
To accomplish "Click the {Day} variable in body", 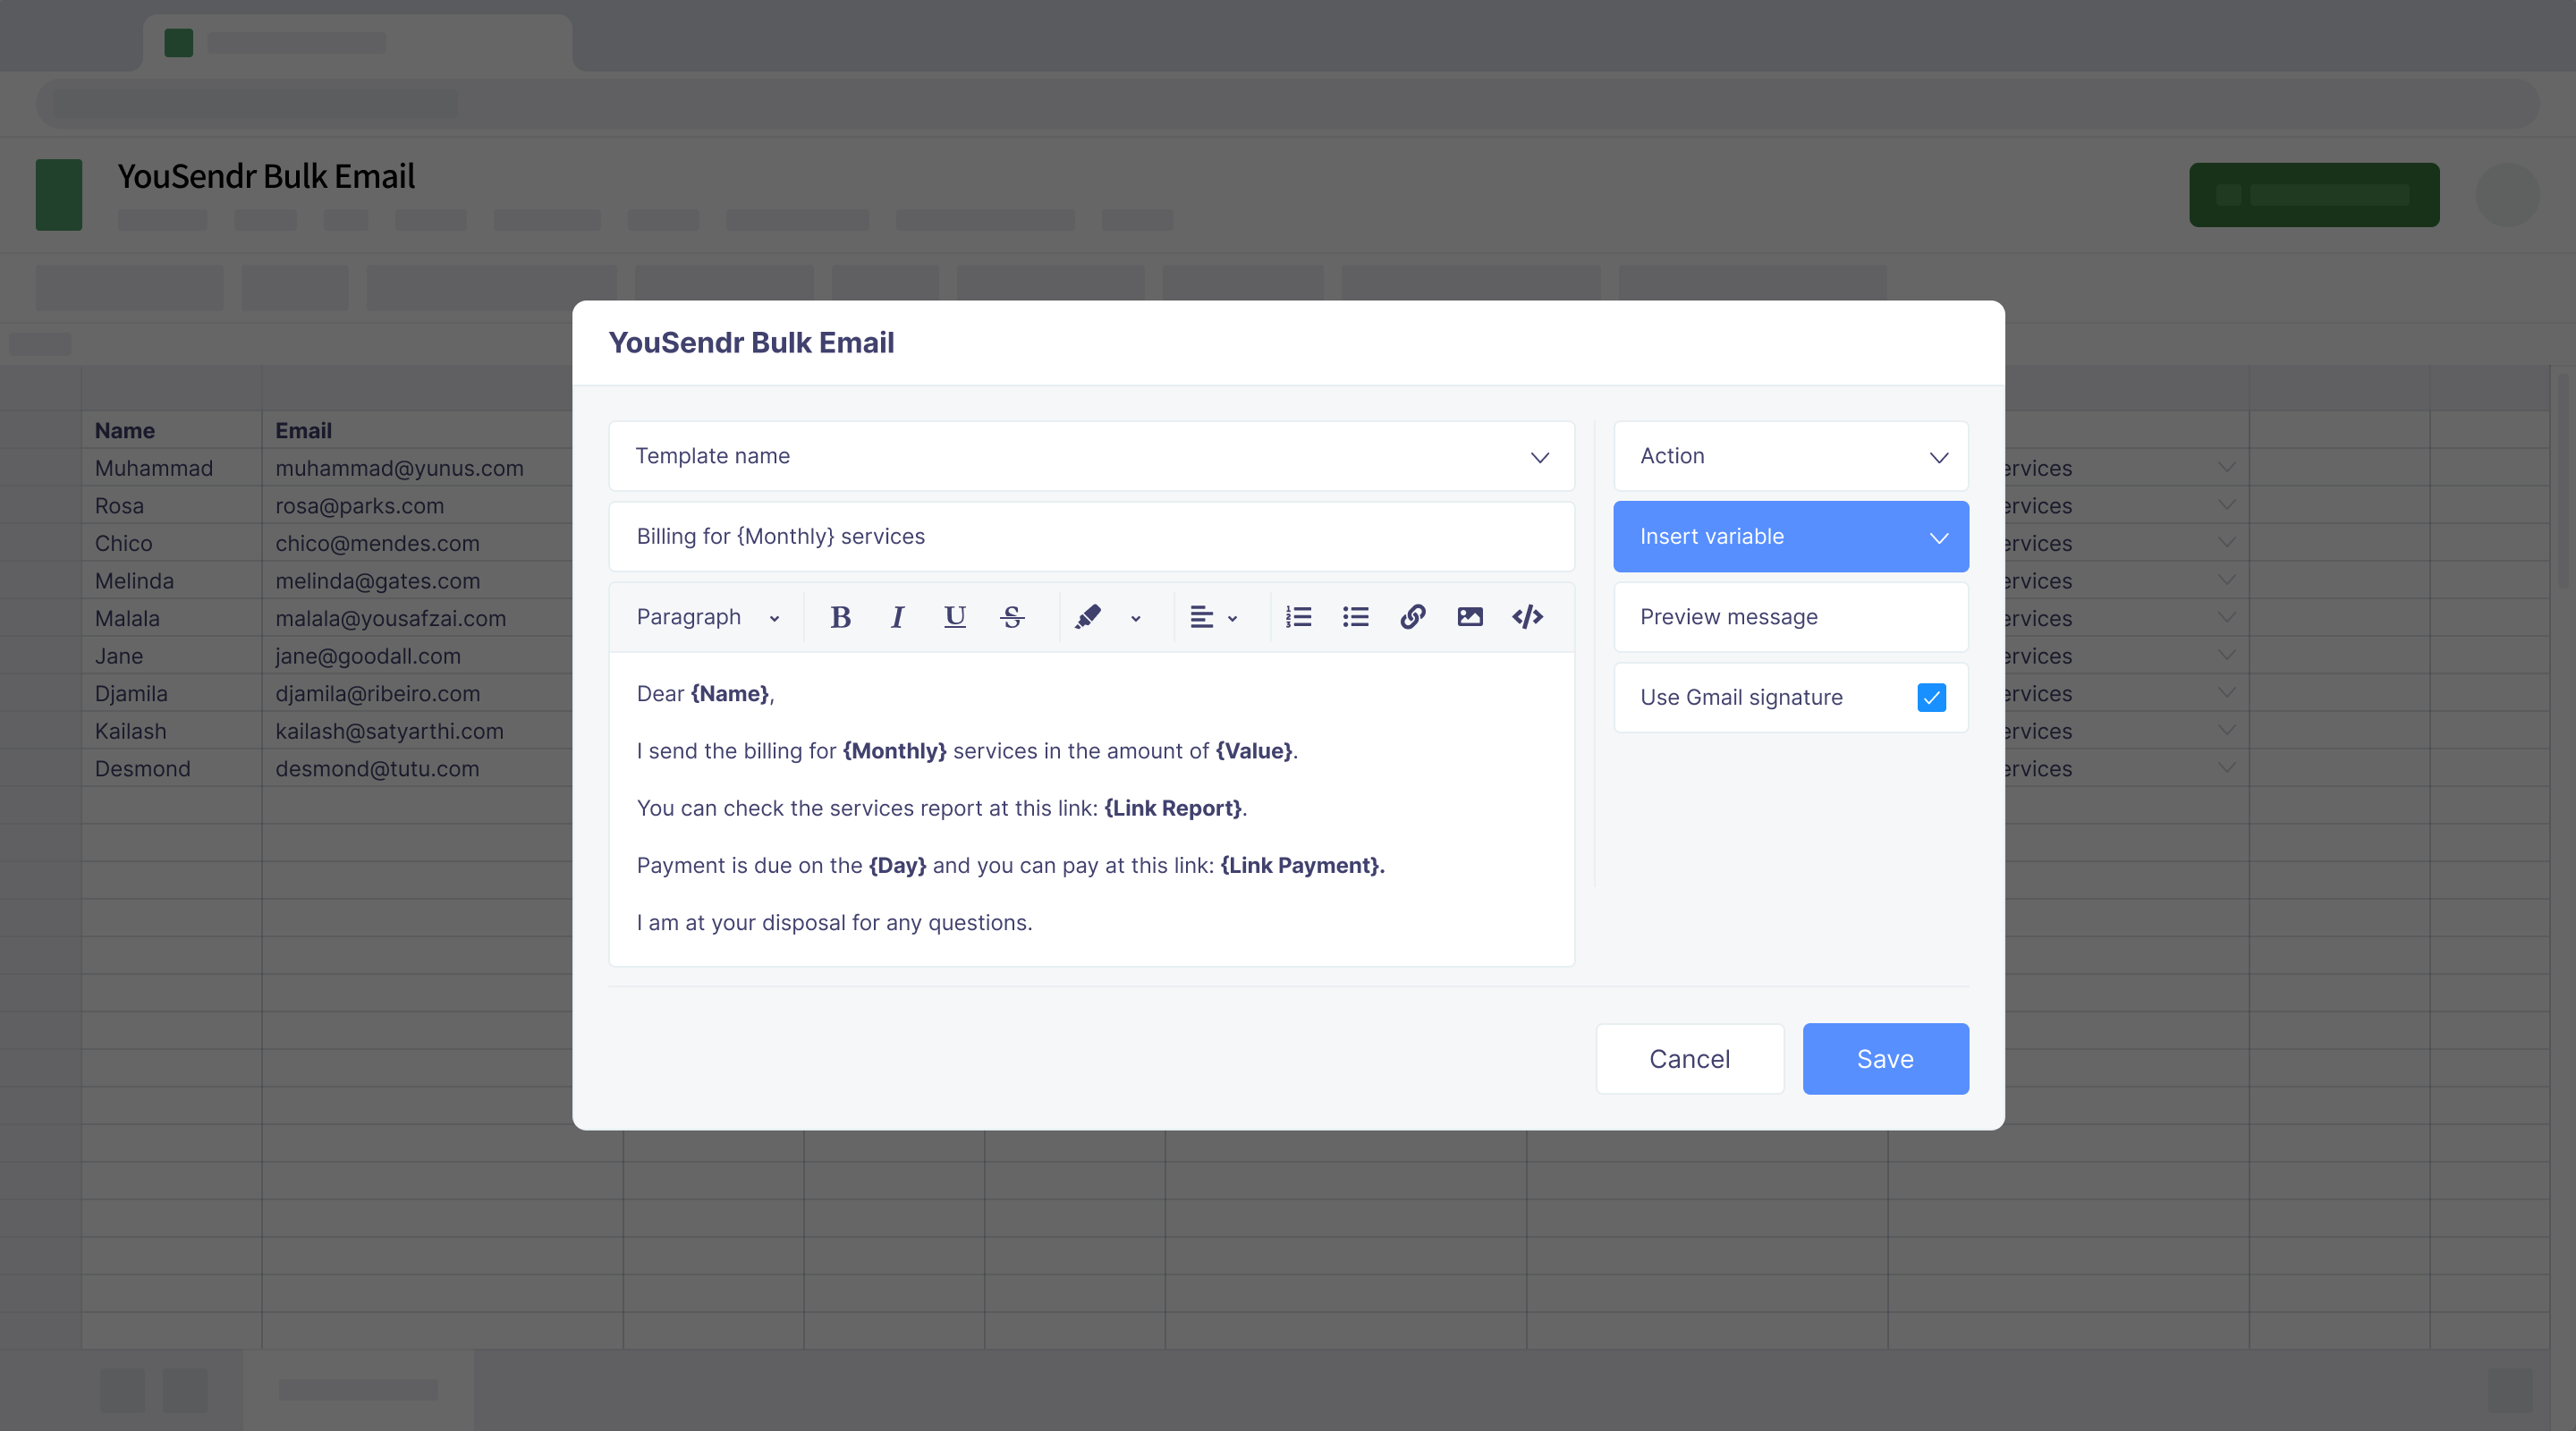I will pos(897,866).
